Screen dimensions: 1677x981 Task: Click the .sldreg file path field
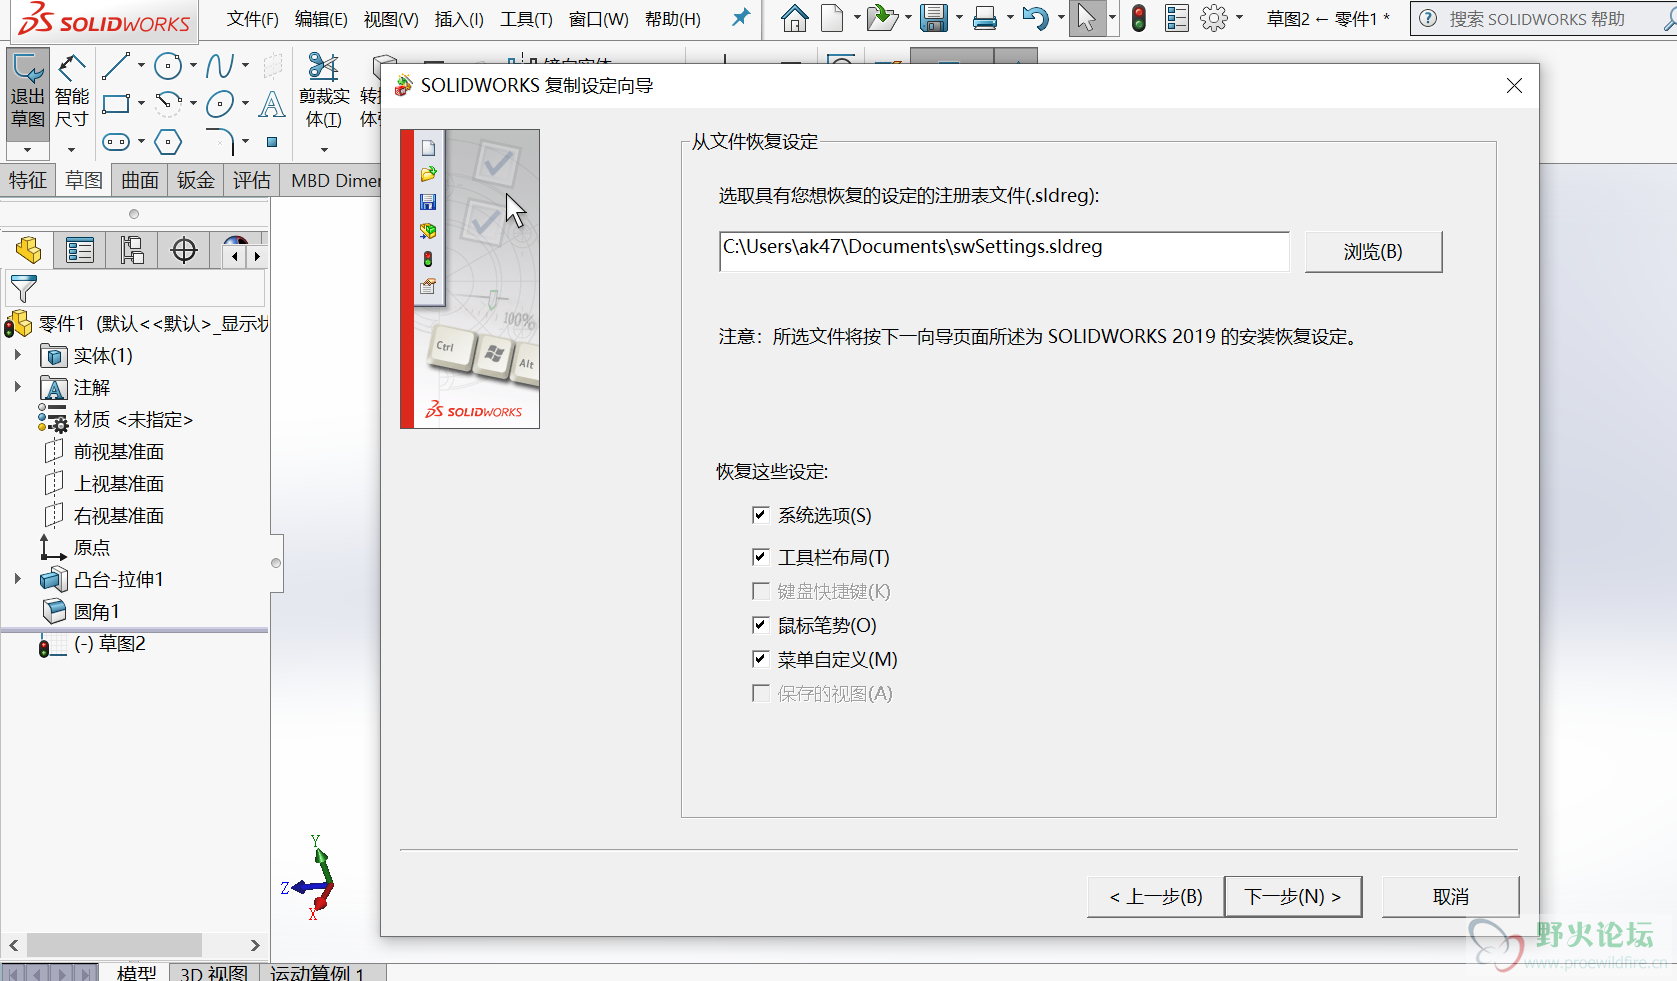[x=1004, y=251]
